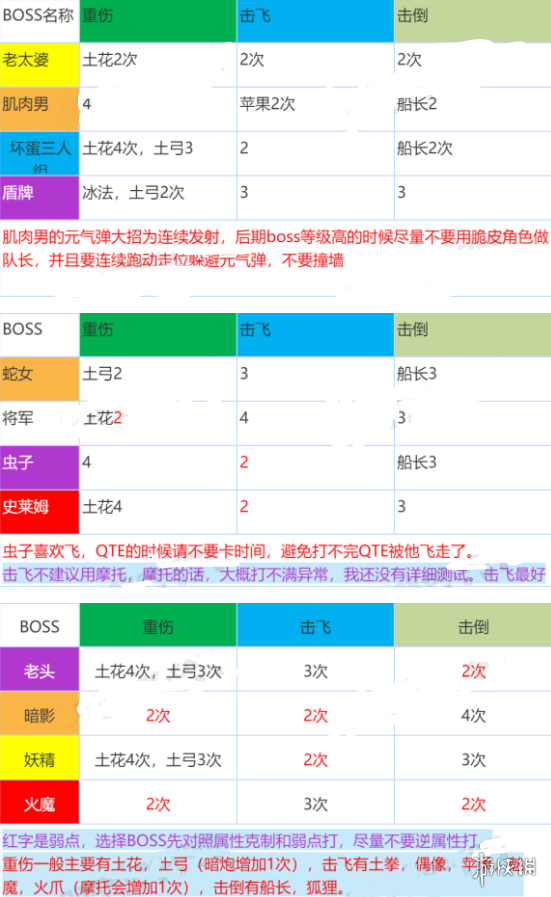This screenshot has height=897, width=551.
Task: Click the 土花4 cell in 史莱姆 row
Action: 158,512
